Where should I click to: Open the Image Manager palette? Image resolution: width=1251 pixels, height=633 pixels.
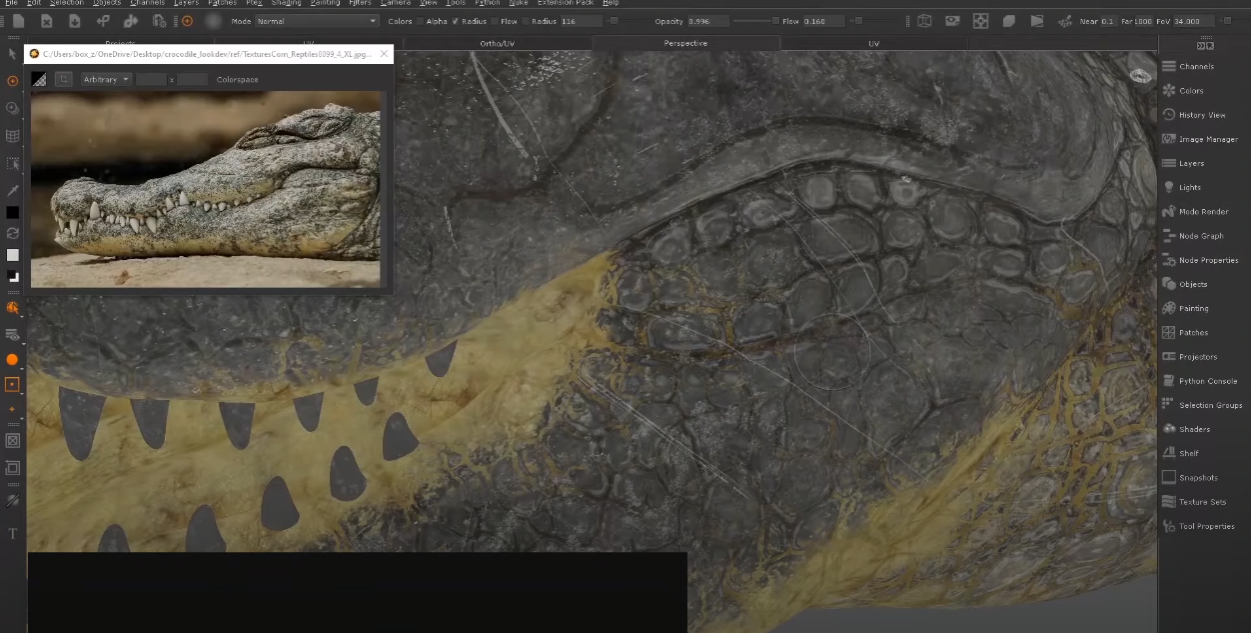[x=1200, y=139]
